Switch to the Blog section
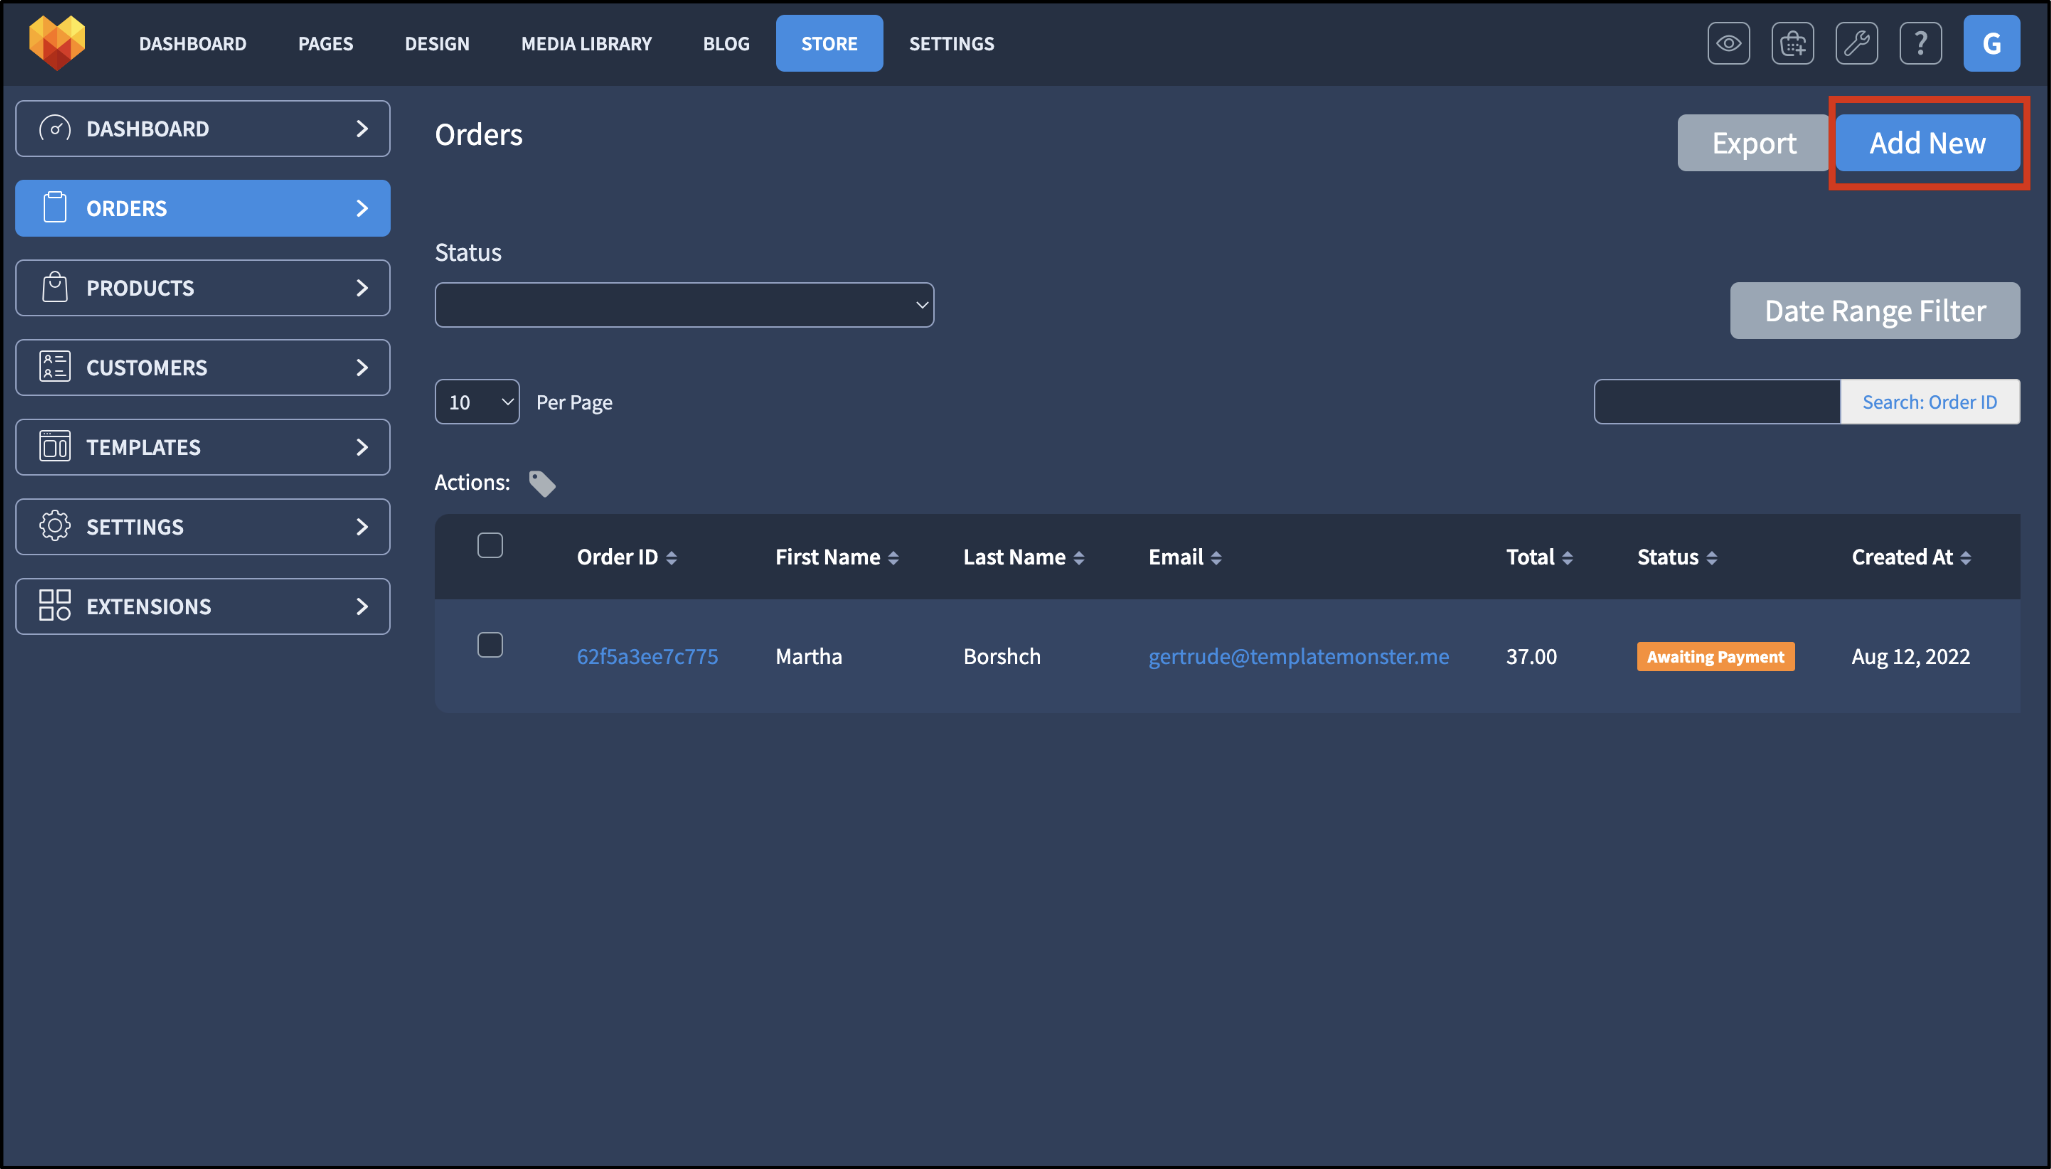The image size is (2051, 1169). pyautogui.click(x=726, y=43)
